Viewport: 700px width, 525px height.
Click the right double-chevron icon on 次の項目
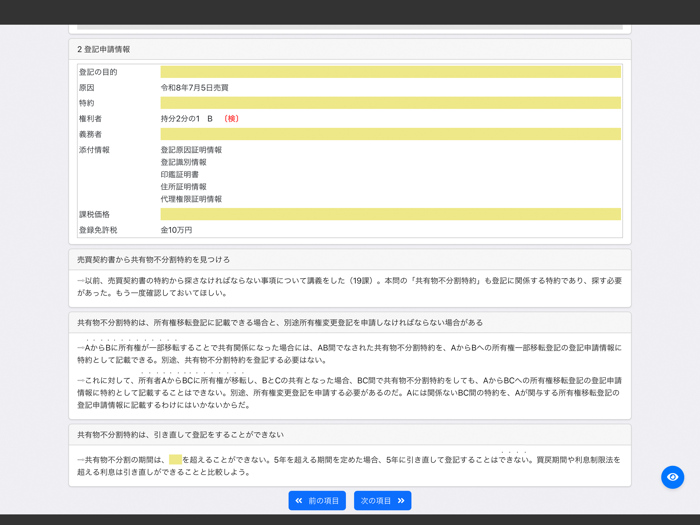(401, 500)
